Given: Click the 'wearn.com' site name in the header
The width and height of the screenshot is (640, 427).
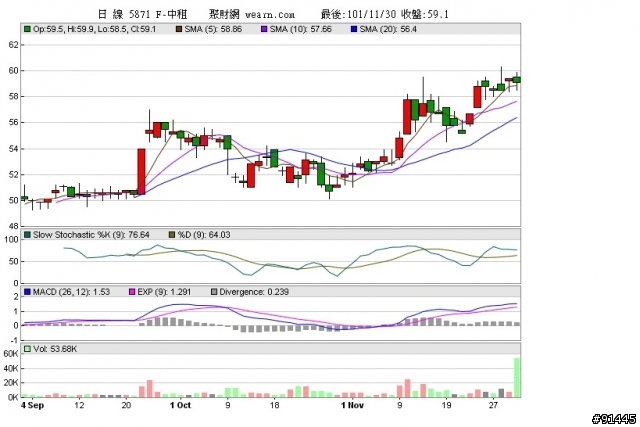Looking at the screenshot, I should pyautogui.click(x=270, y=15).
